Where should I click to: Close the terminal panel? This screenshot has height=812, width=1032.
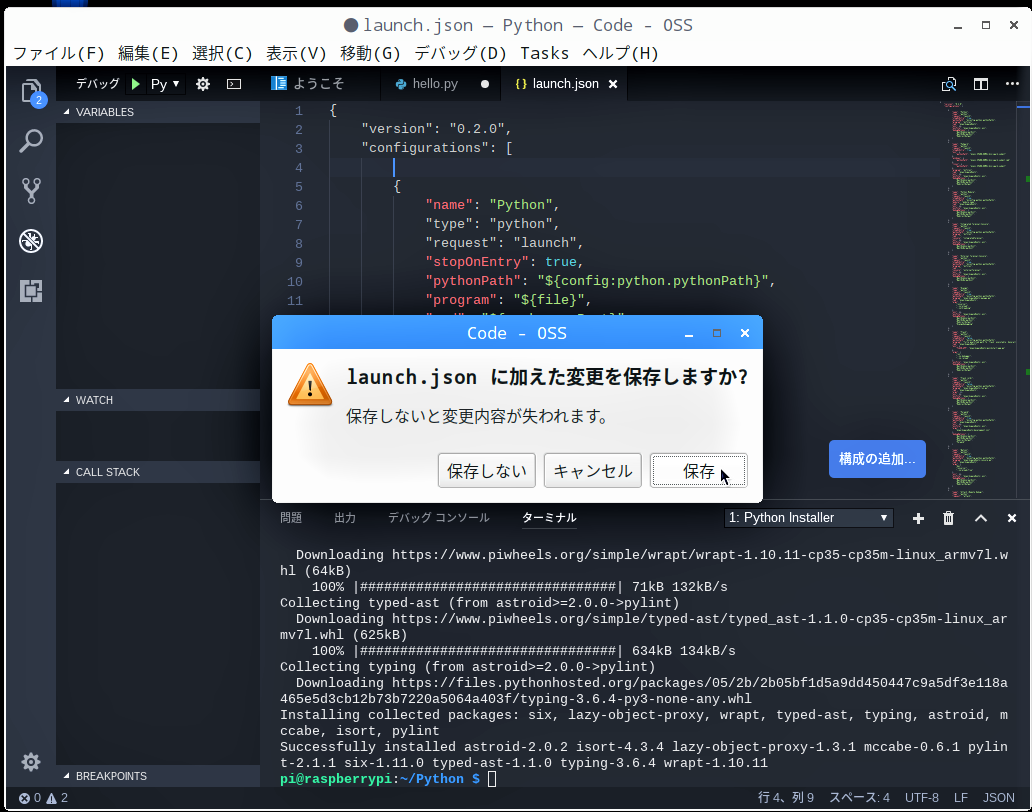1012,519
